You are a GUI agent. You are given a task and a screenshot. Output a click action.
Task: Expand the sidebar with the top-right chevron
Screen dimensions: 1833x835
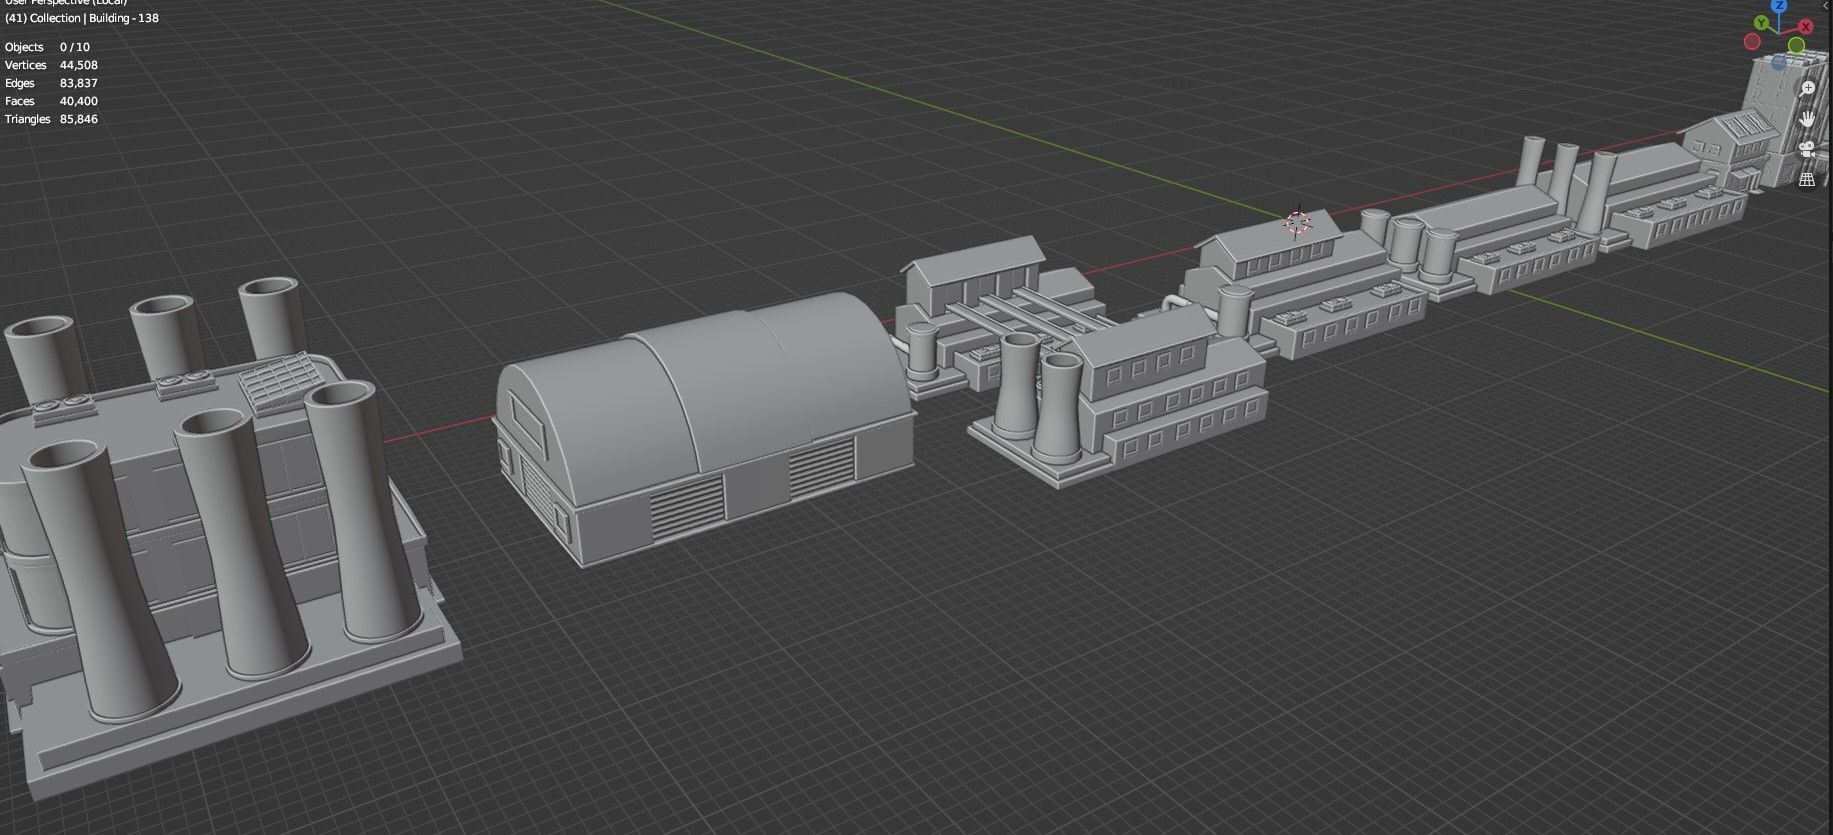1825,6
